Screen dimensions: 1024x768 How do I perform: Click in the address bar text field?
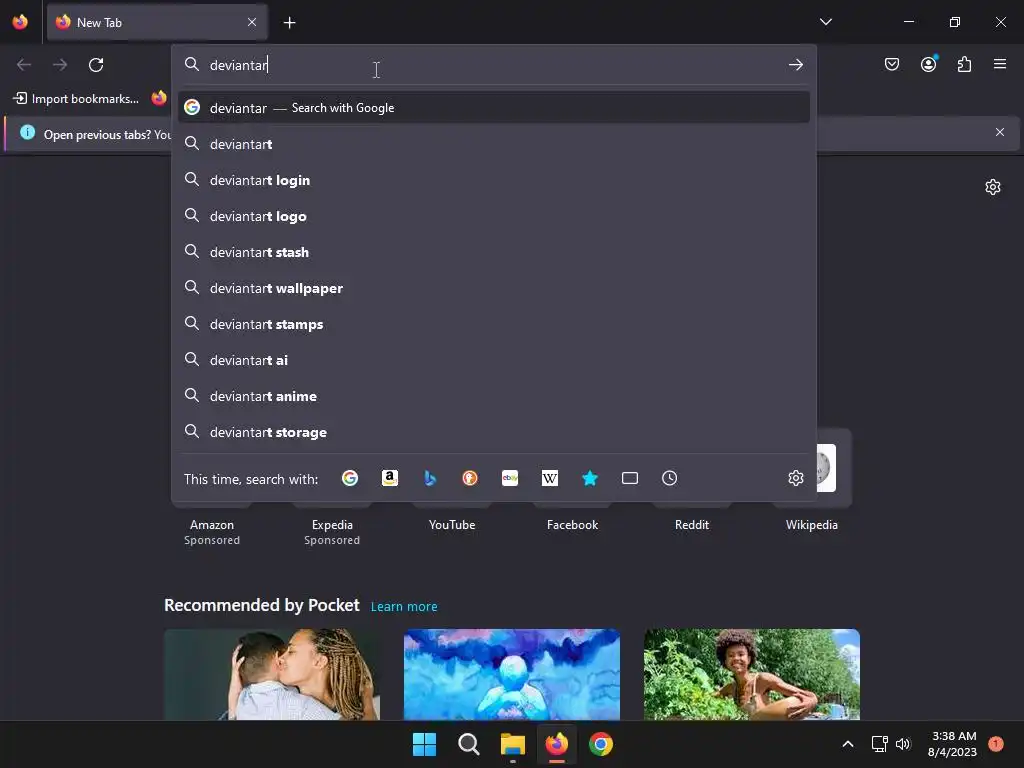point(494,65)
